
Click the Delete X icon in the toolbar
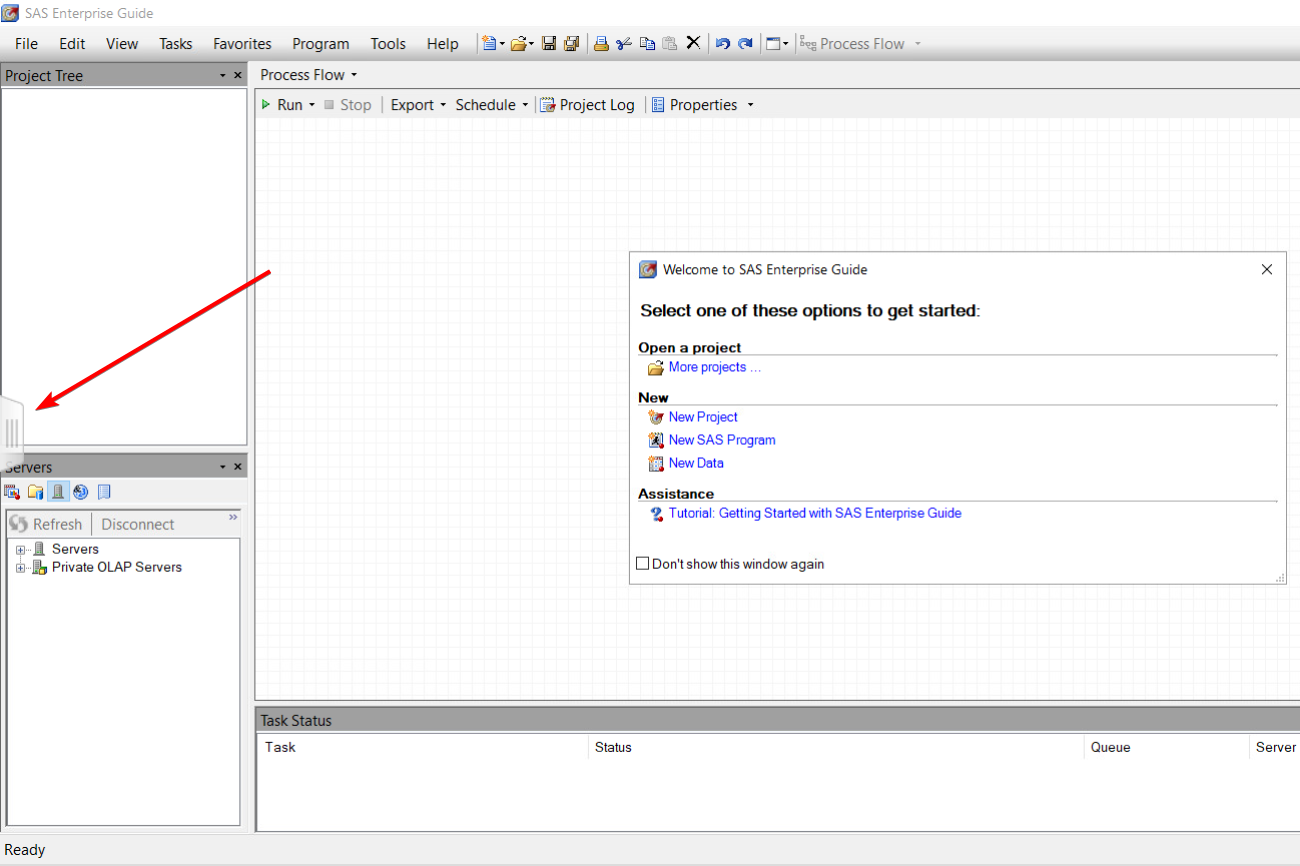point(693,44)
